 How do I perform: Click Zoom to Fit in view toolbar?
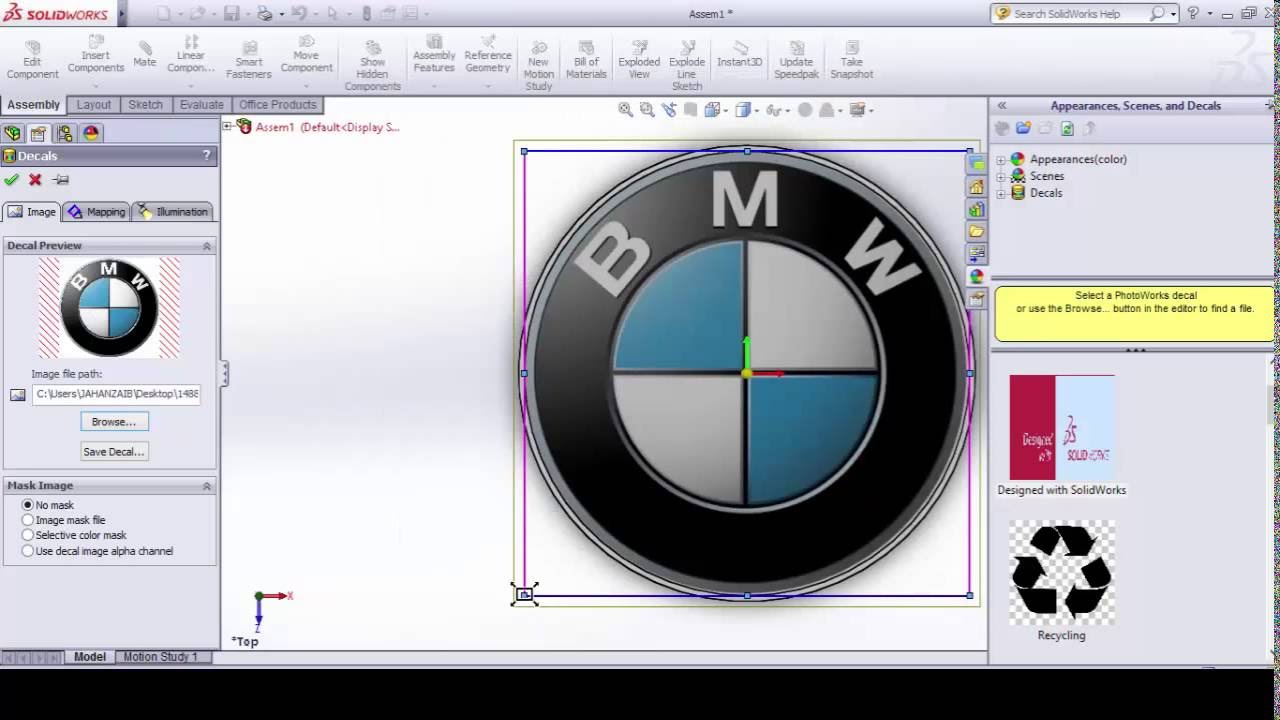625,110
